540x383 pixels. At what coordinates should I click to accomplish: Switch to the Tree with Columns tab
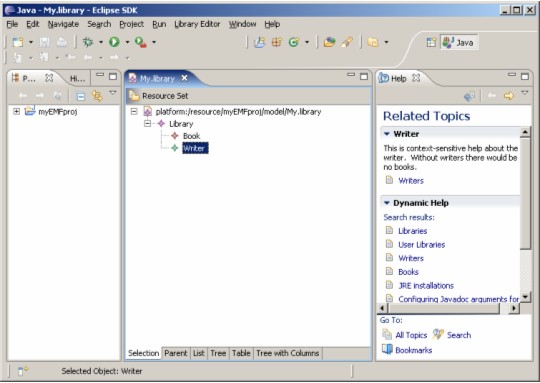pyautogui.click(x=288, y=353)
